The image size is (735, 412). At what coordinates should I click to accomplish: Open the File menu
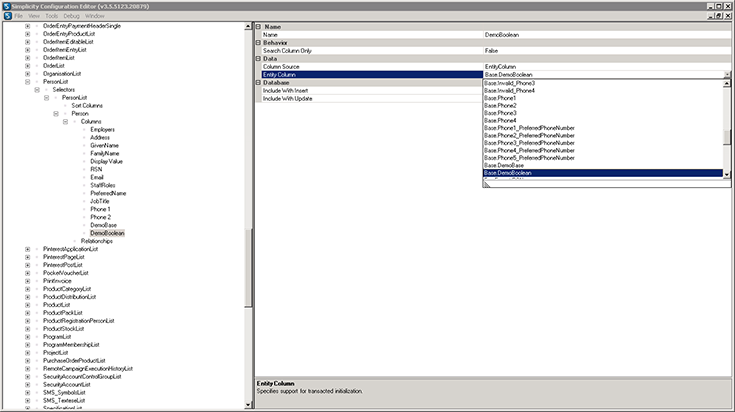pyautogui.click(x=18, y=16)
